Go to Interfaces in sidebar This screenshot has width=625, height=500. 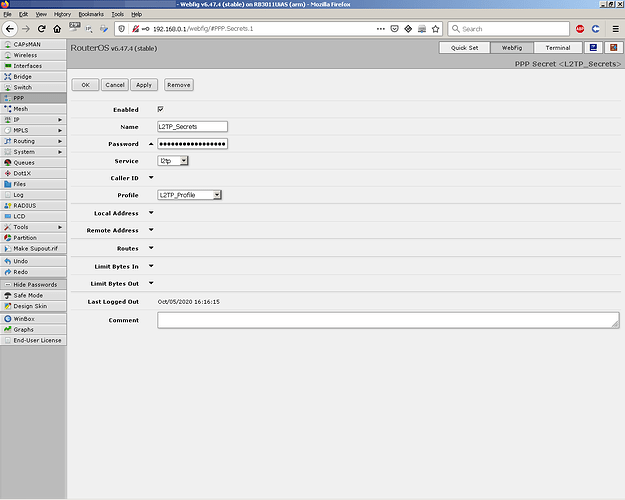point(33,66)
